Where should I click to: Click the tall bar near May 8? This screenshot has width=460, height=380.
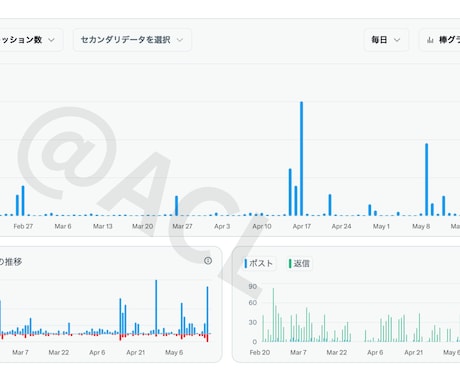(x=426, y=179)
